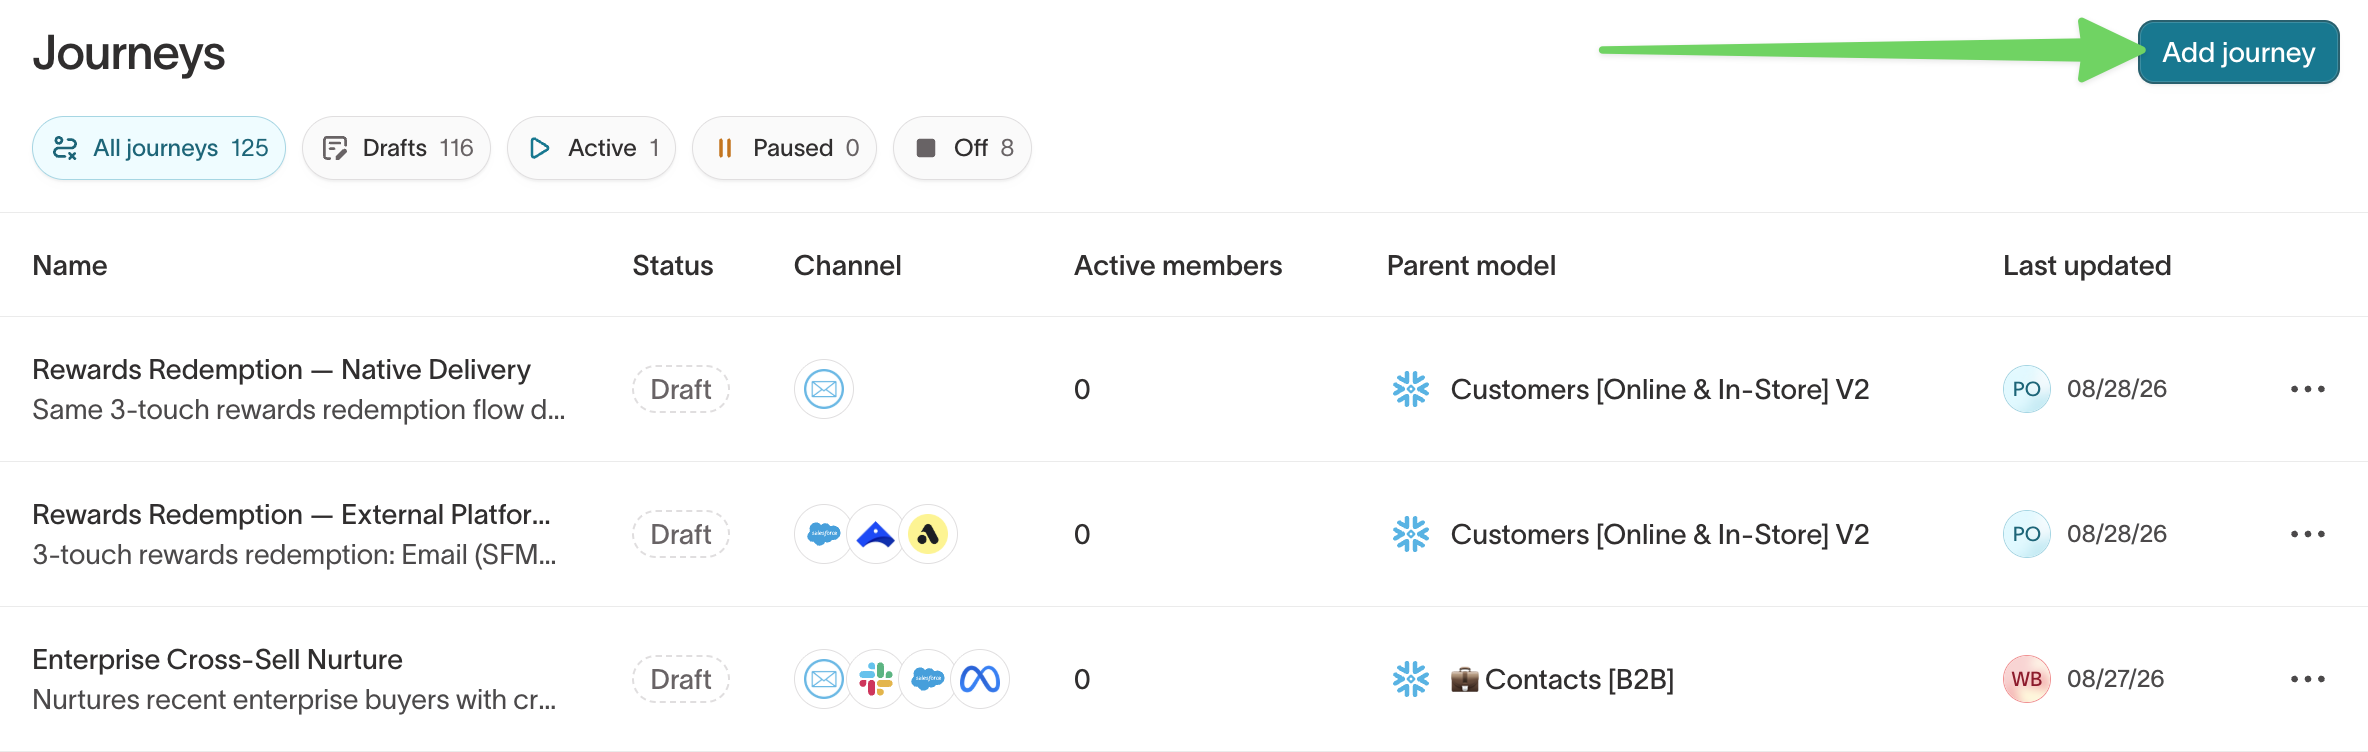Click the Last updated column header
Image resolution: width=2368 pixels, height=752 pixels.
(2087, 266)
